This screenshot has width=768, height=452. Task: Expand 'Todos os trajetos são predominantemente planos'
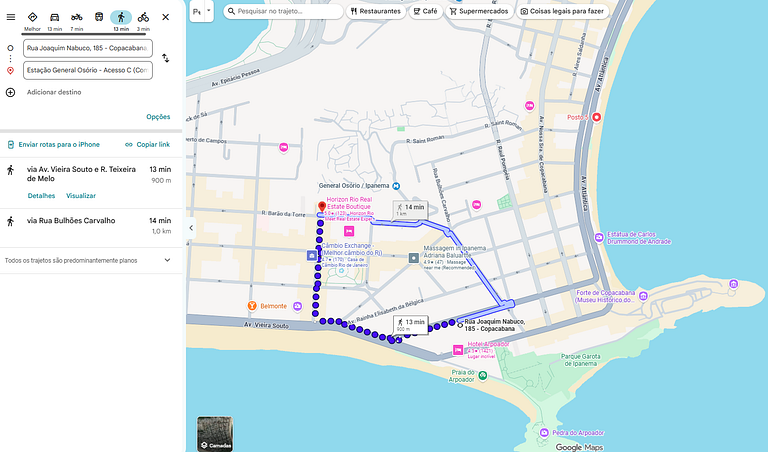pos(91,261)
